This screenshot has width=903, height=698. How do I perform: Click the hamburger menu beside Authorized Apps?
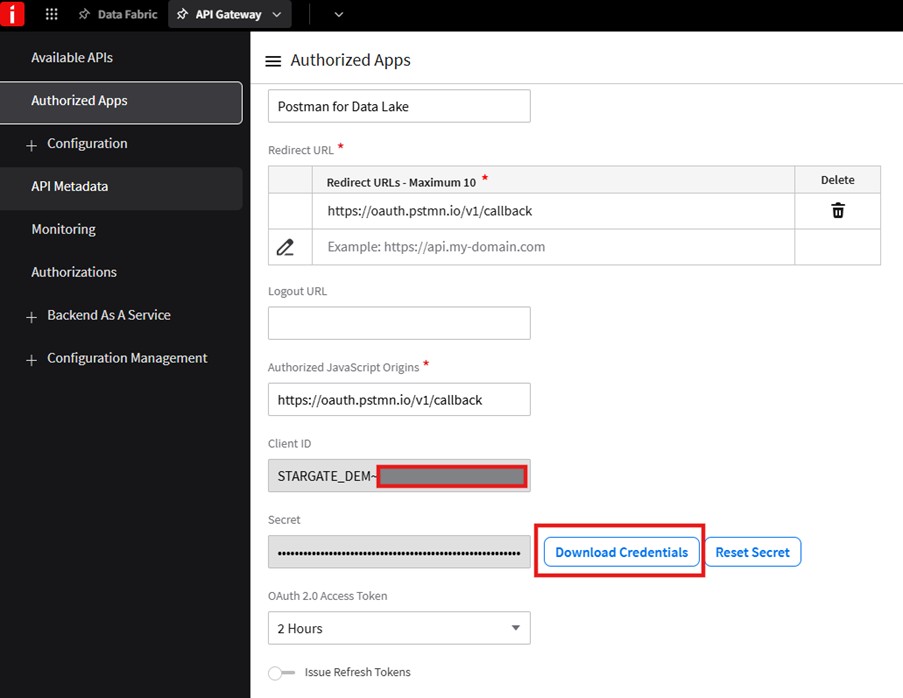pos(273,61)
